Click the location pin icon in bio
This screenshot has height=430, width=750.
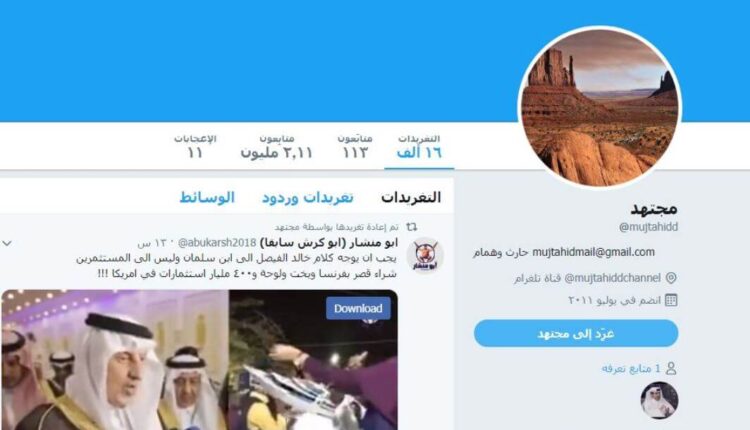tap(671, 278)
